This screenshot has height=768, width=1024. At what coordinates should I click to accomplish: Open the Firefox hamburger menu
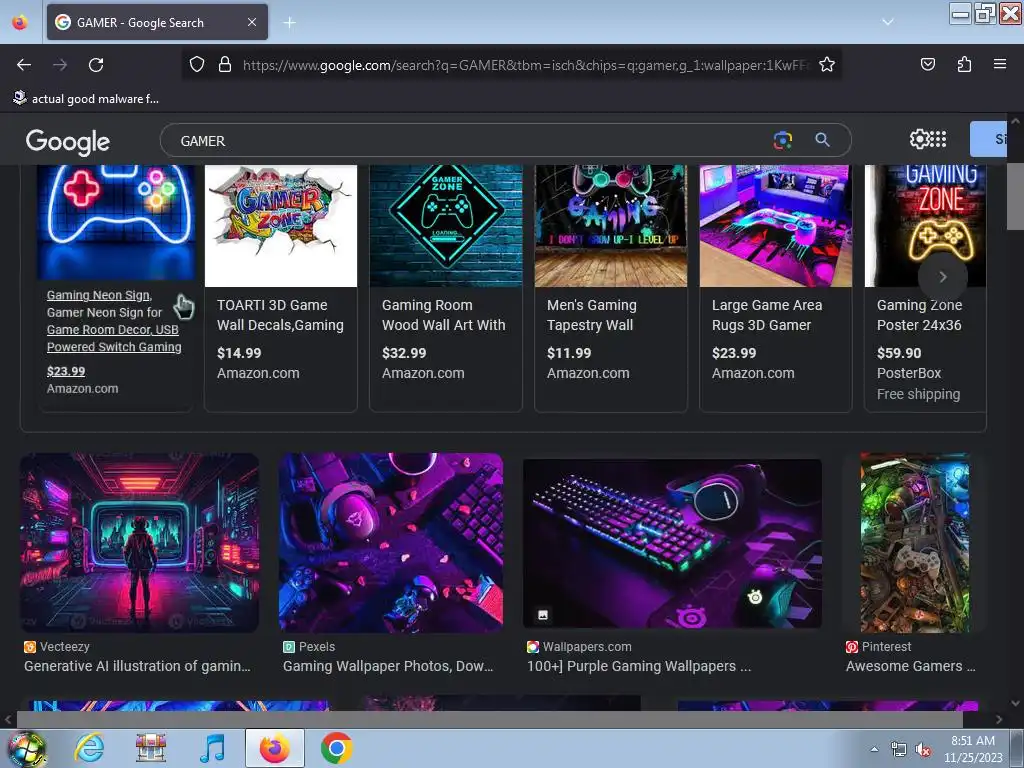1000,64
